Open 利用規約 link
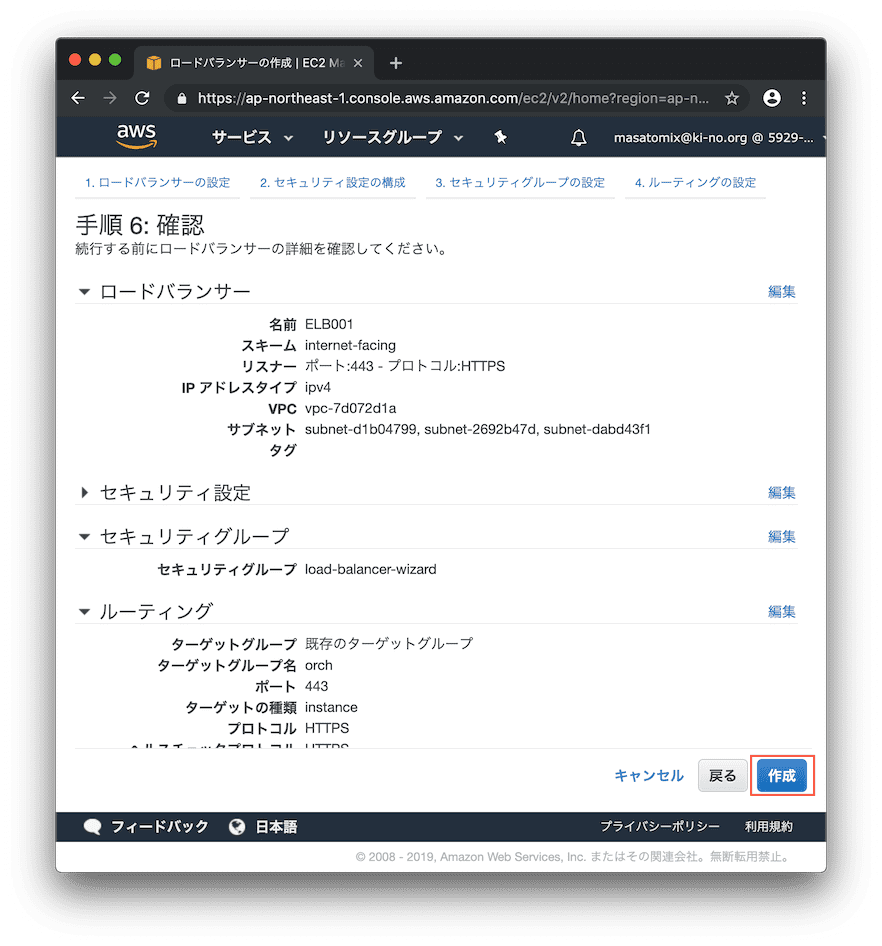This screenshot has height=946, width=882. tap(769, 827)
